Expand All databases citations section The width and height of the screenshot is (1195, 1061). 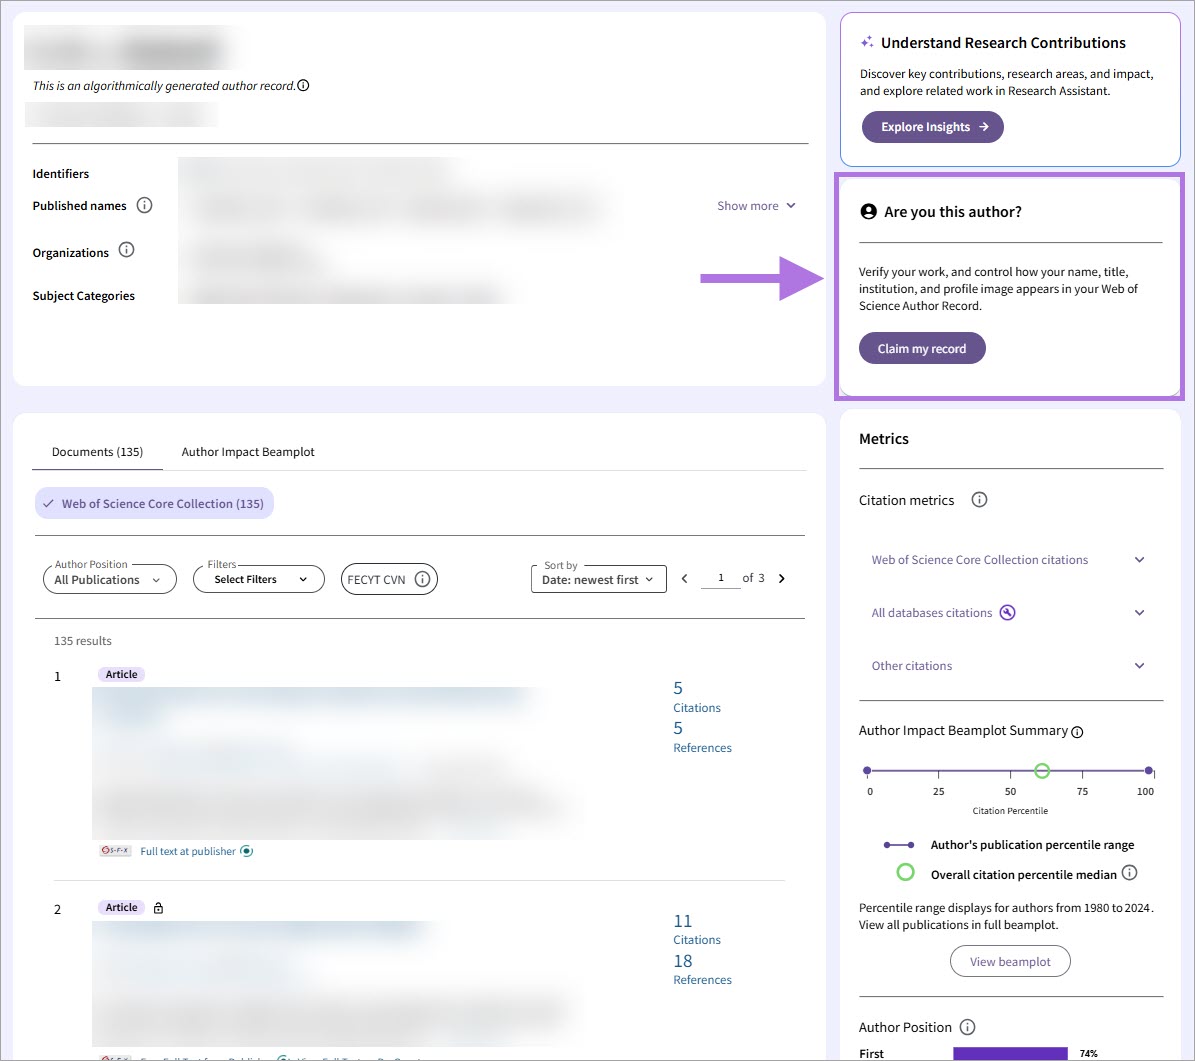point(1008,613)
